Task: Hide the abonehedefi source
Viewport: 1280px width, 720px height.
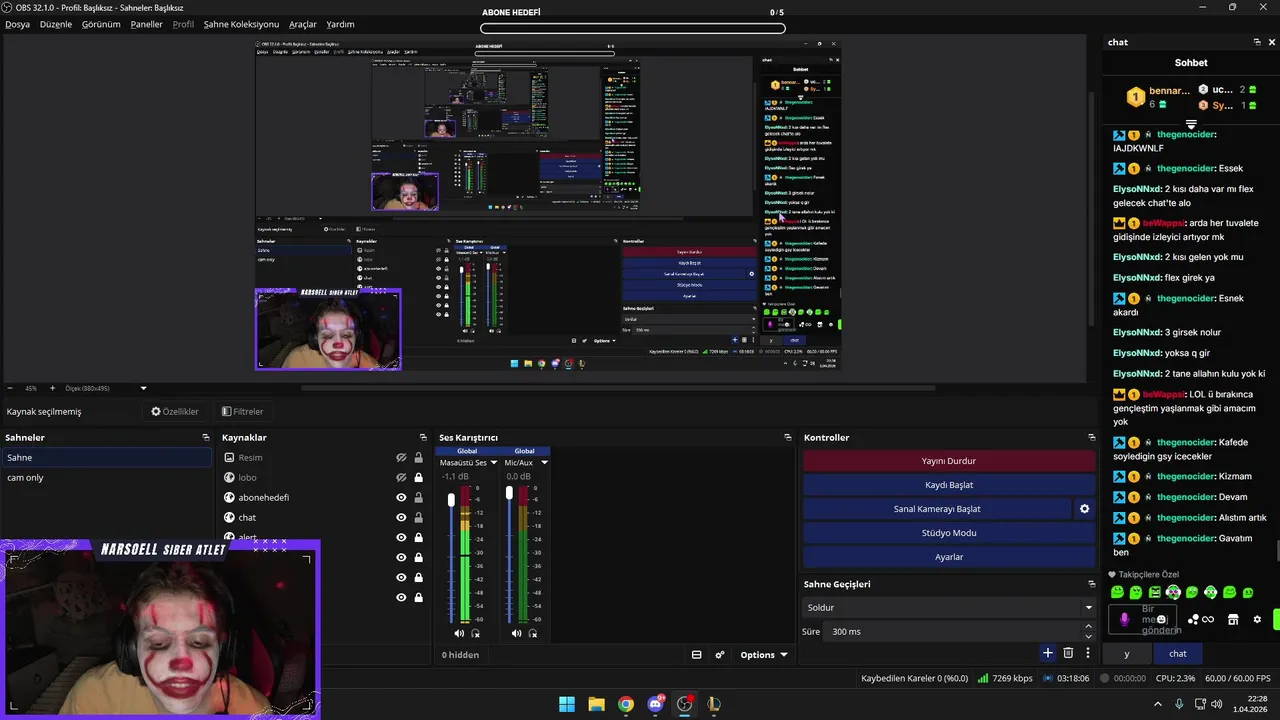Action: 401,497
